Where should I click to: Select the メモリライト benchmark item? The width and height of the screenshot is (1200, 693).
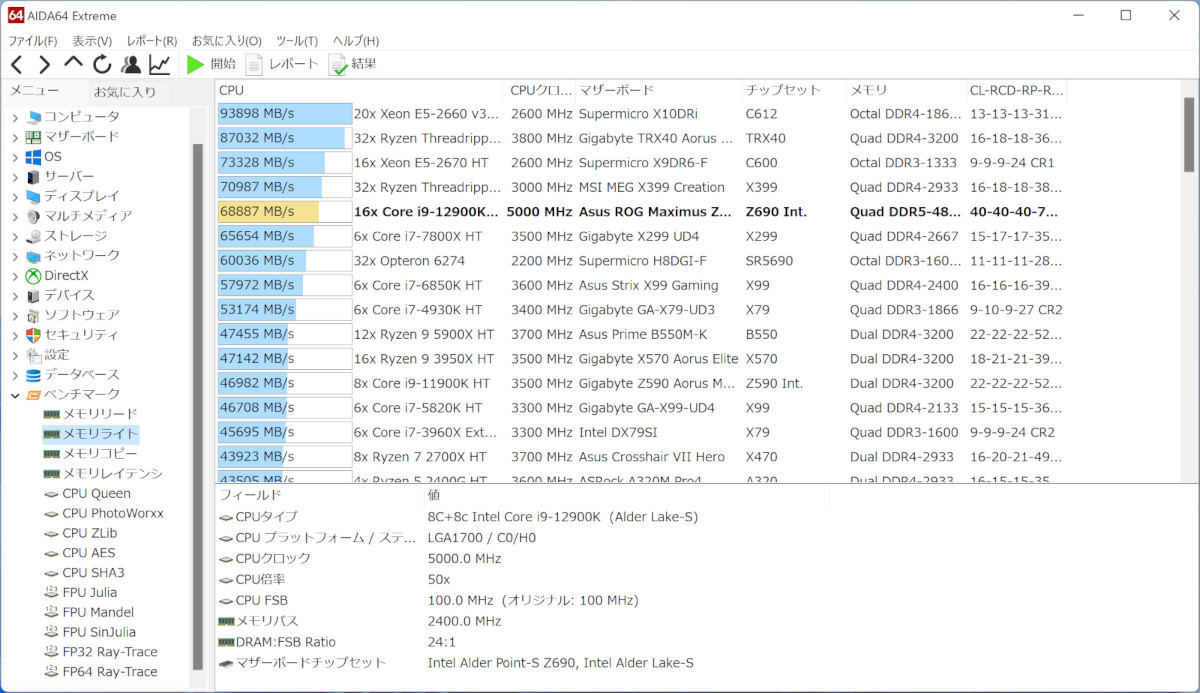coord(90,434)
